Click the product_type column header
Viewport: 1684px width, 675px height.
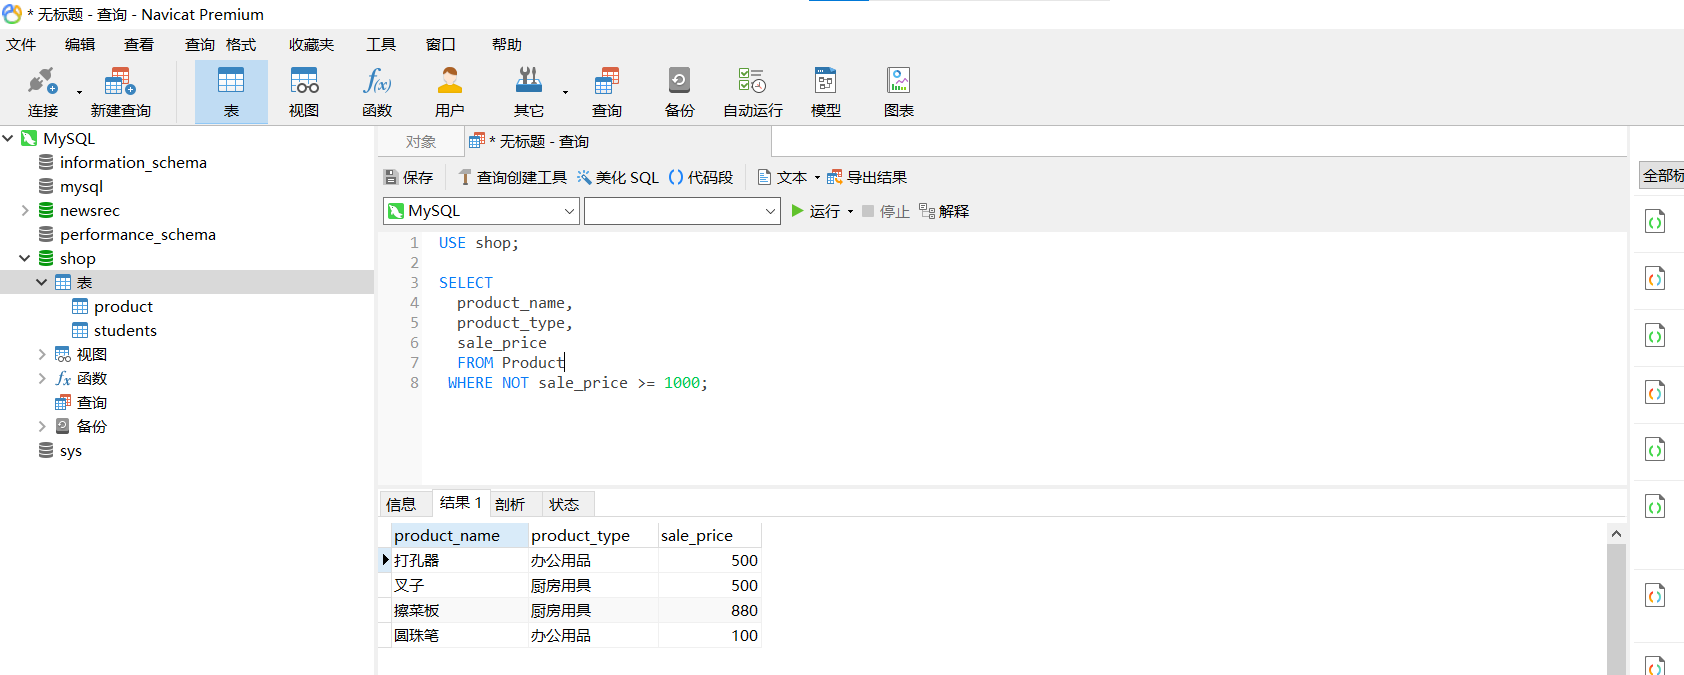pos(593,535)
